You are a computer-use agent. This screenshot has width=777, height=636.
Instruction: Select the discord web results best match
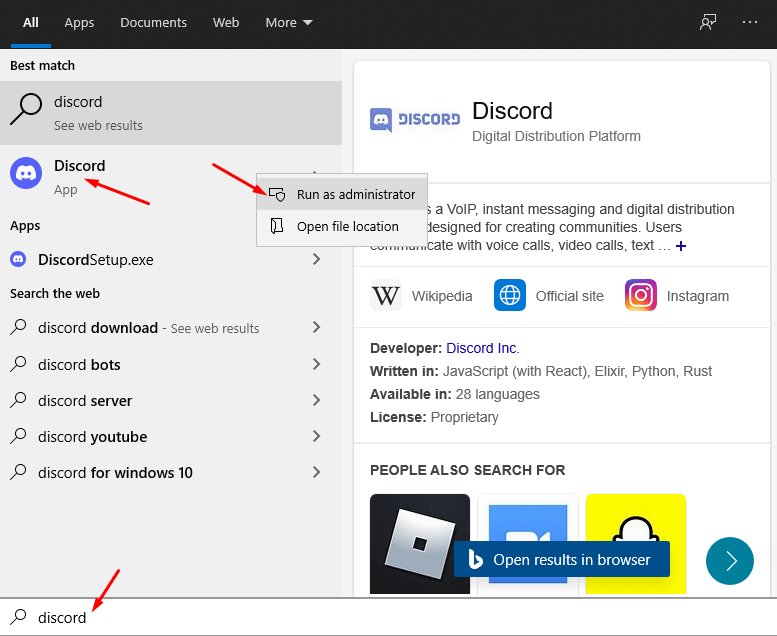[x=171, y=113]
